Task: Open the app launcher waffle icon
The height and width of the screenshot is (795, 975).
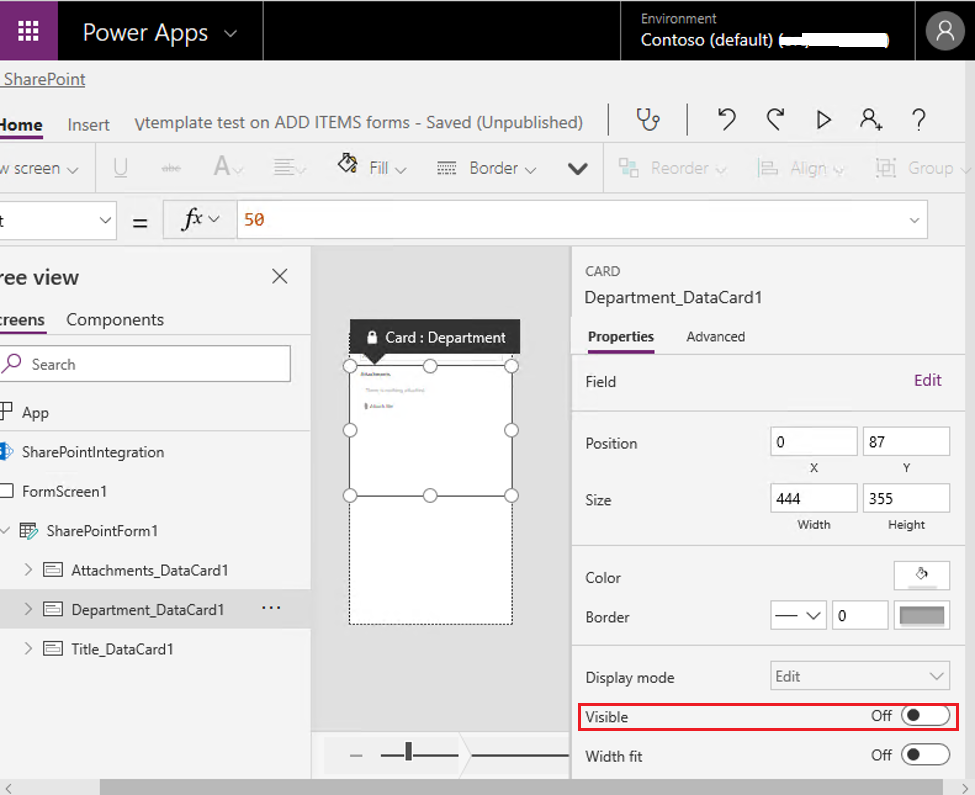Action: [x=28, y=30]
